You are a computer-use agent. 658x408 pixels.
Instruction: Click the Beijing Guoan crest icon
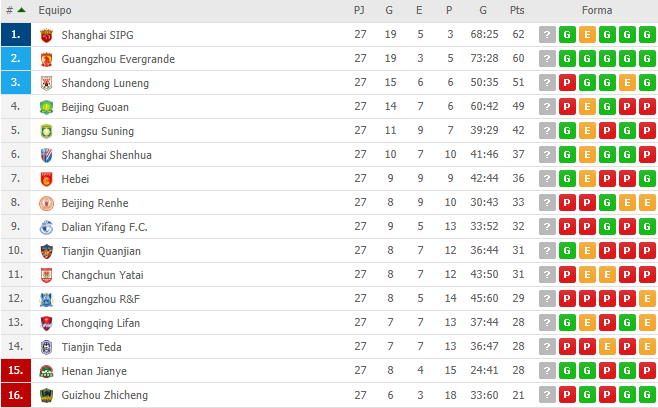[x=45, y=107]
